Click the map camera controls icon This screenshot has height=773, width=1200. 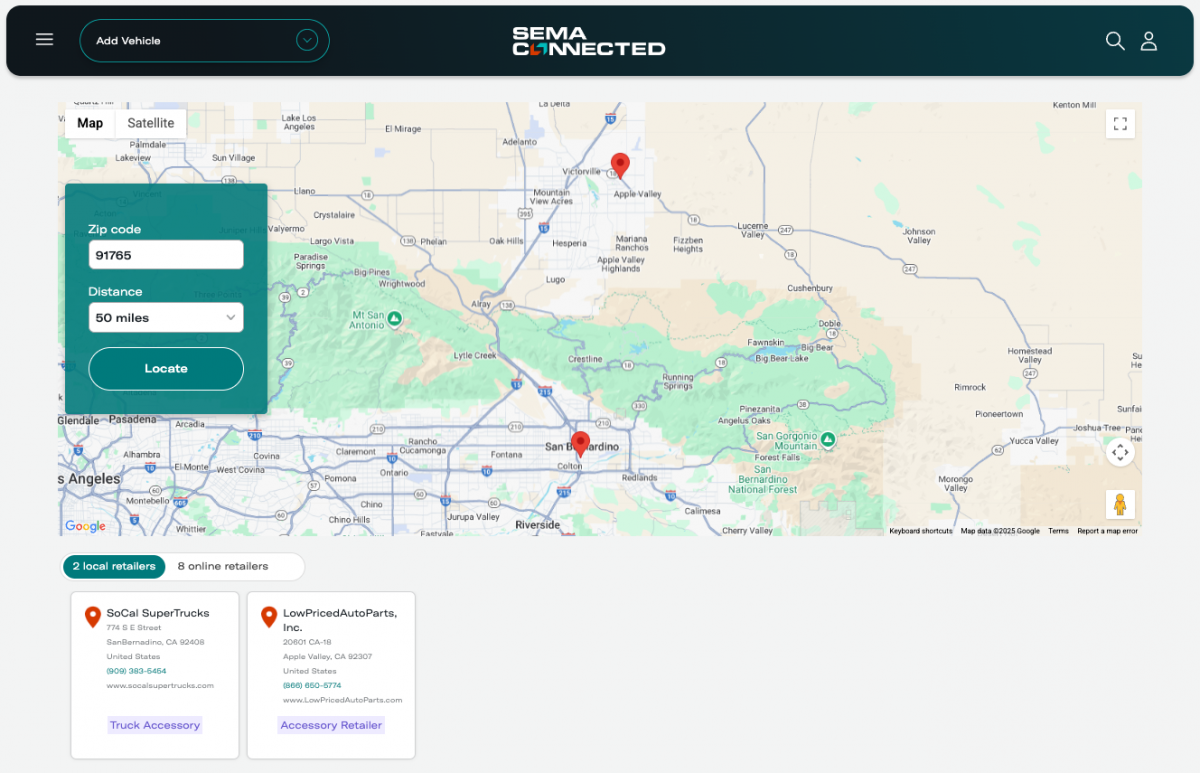click(1120, 452)
